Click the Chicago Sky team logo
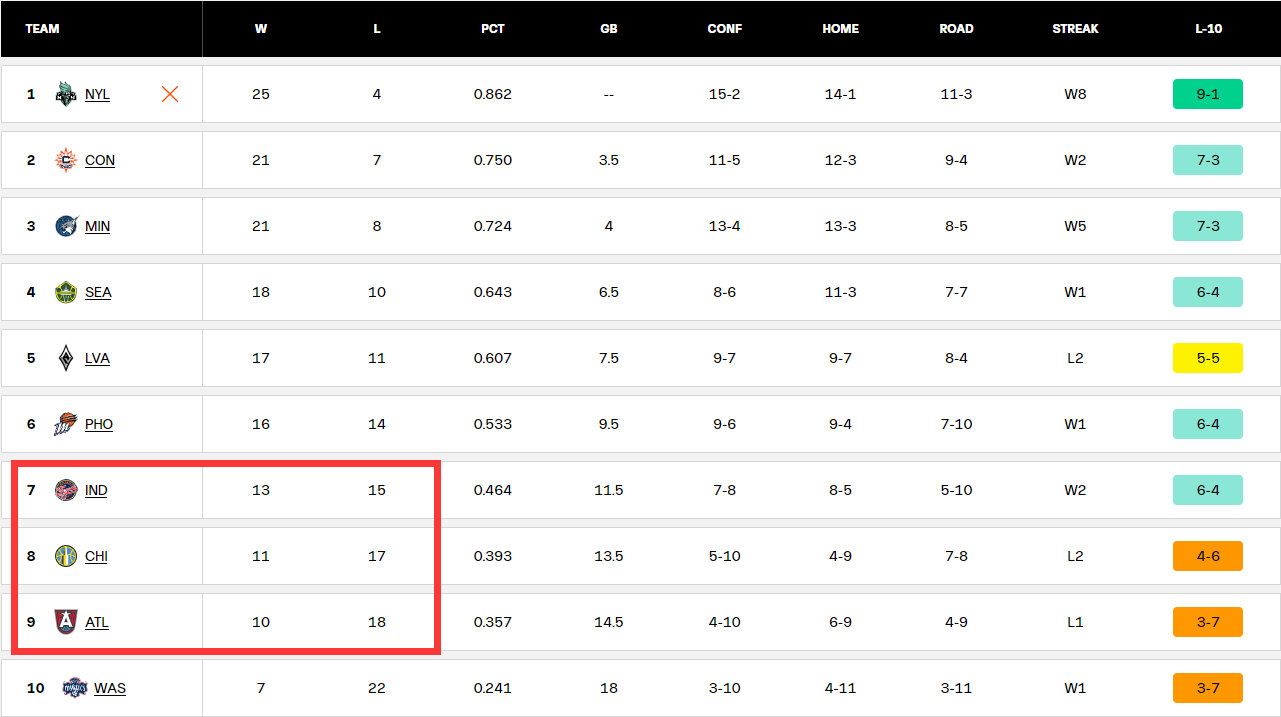1281x717 pixels. (66, 556)
